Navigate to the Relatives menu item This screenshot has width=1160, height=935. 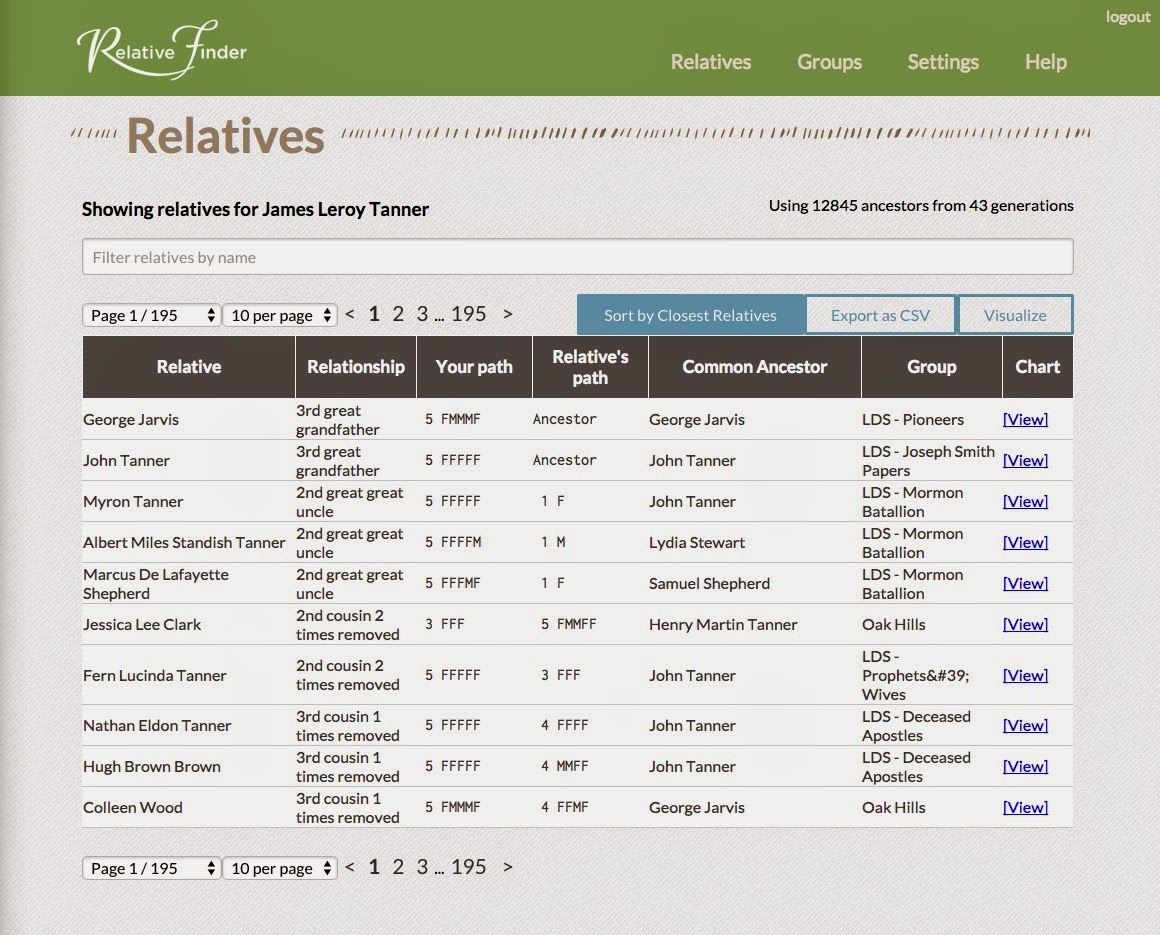tap(710, 62)
